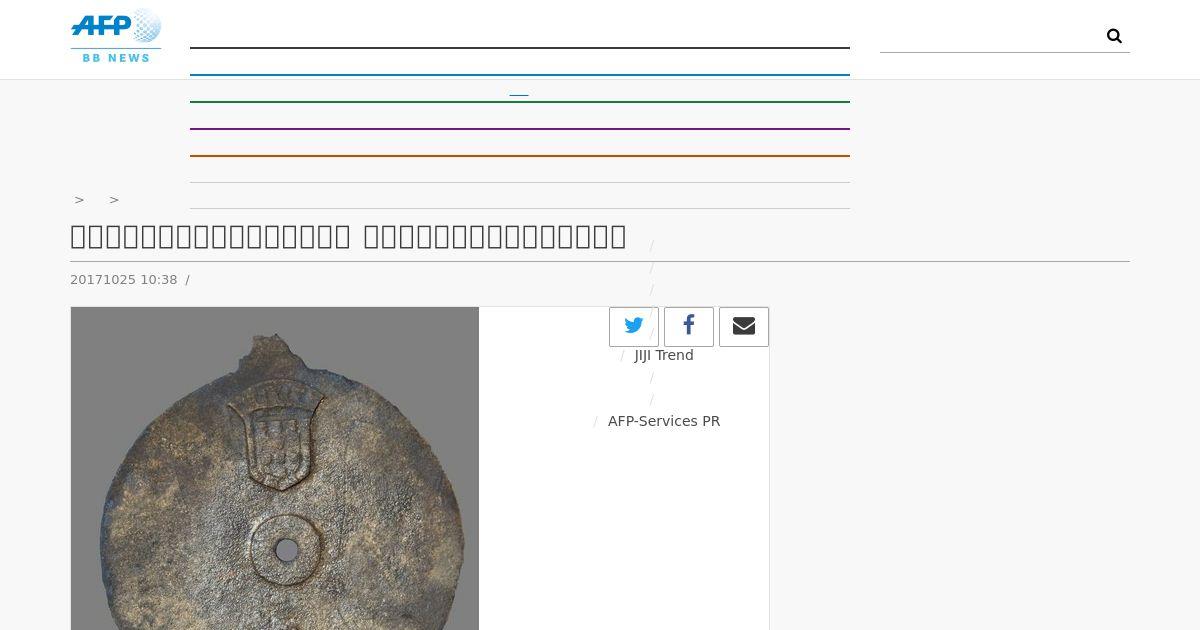Send the article by email envelope icon
This screenshot has height=630, width=1200.
coord(744,327)
